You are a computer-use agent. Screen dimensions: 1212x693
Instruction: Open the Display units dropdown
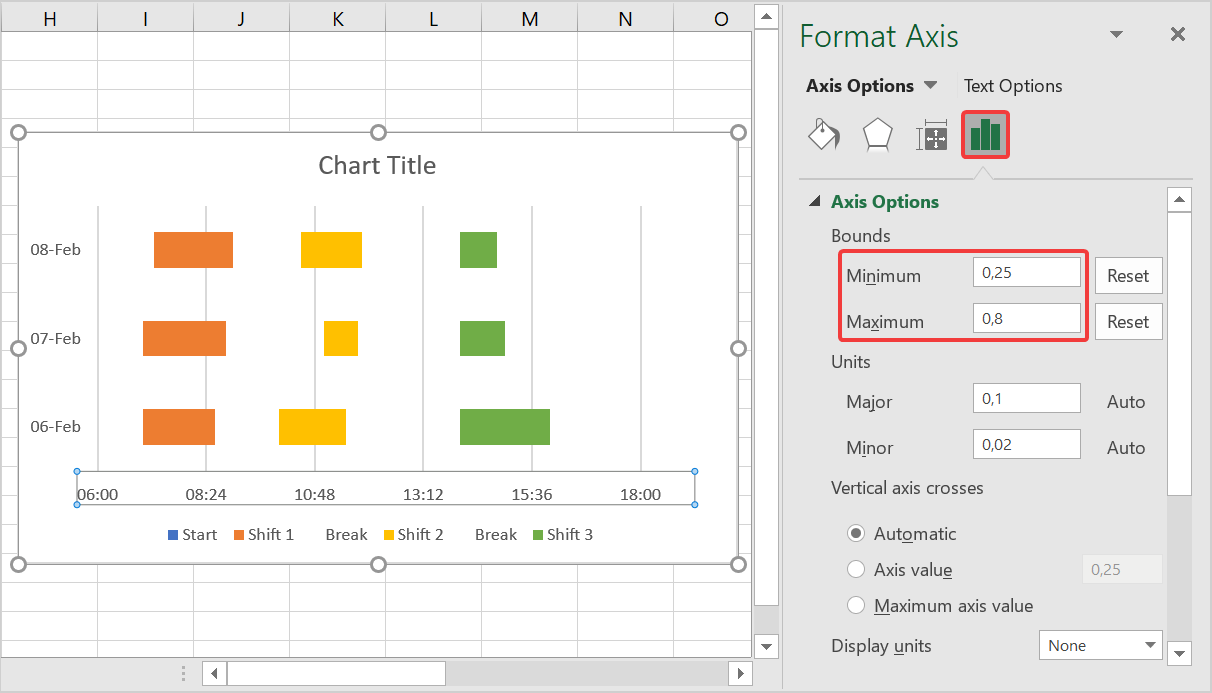click(x=1101, y=646)
